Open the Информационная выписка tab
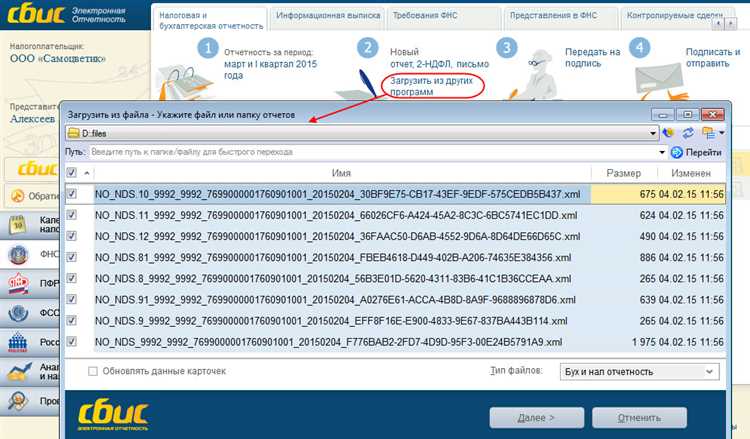750x439 pixels. click(328, 15)
